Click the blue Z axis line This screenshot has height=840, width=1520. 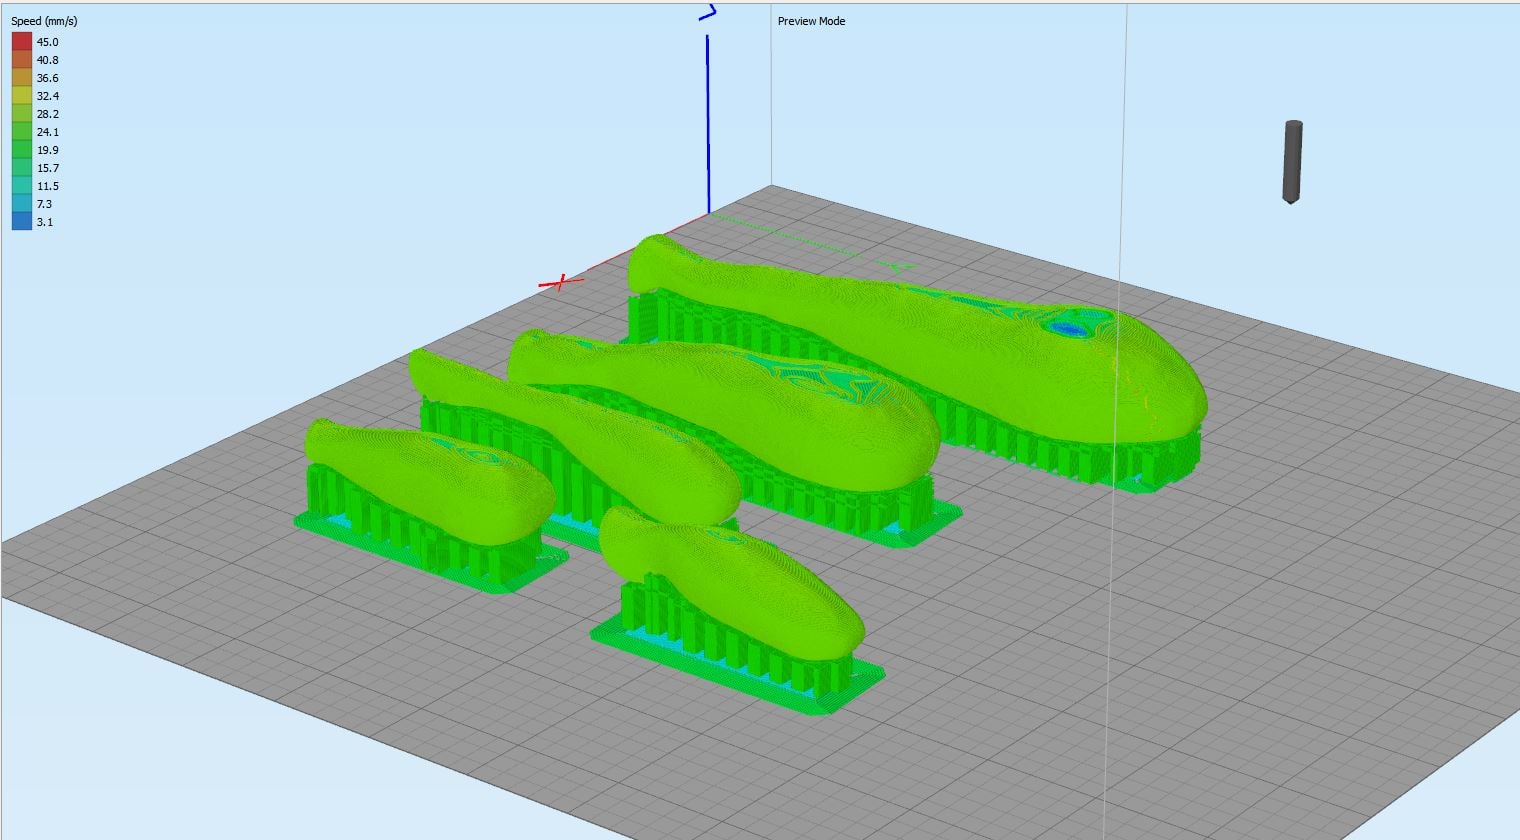point(708,125)
